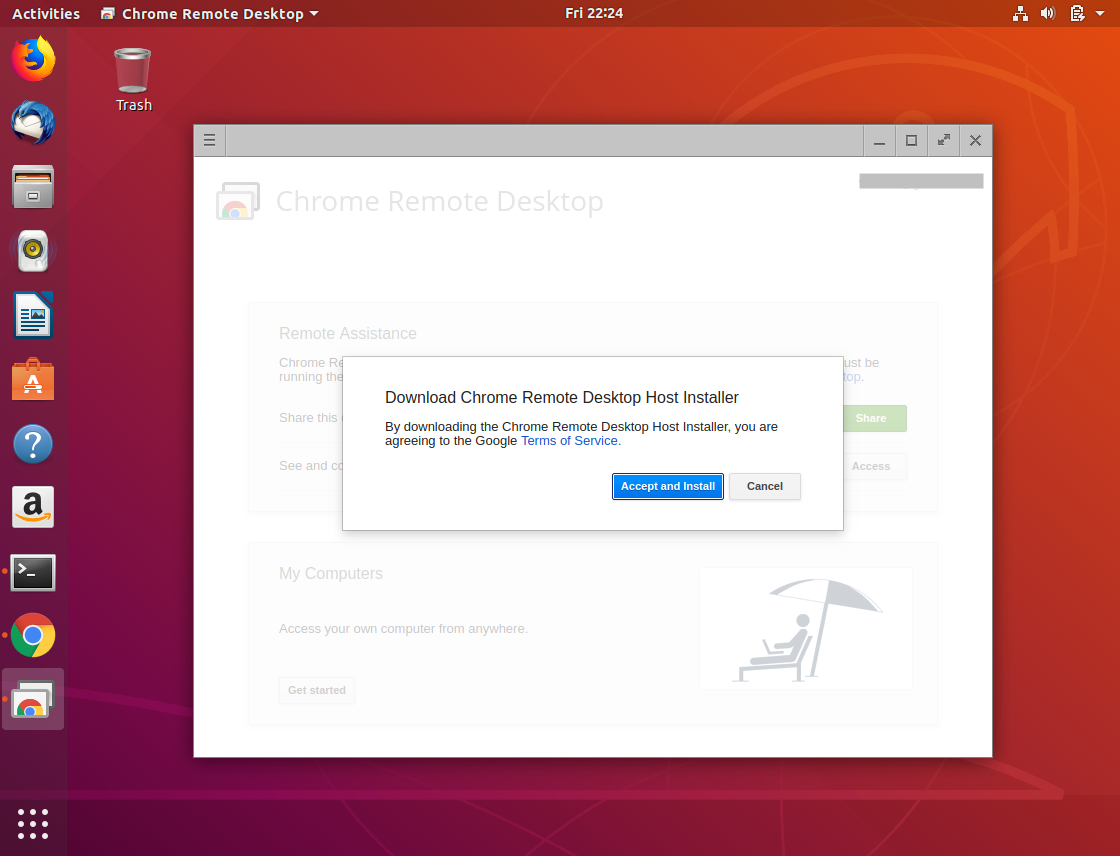Image resolution: width=1120 pixels, height=856 pixels.
Task: Show the applications grid in the dock
Action: coord(32,824)
